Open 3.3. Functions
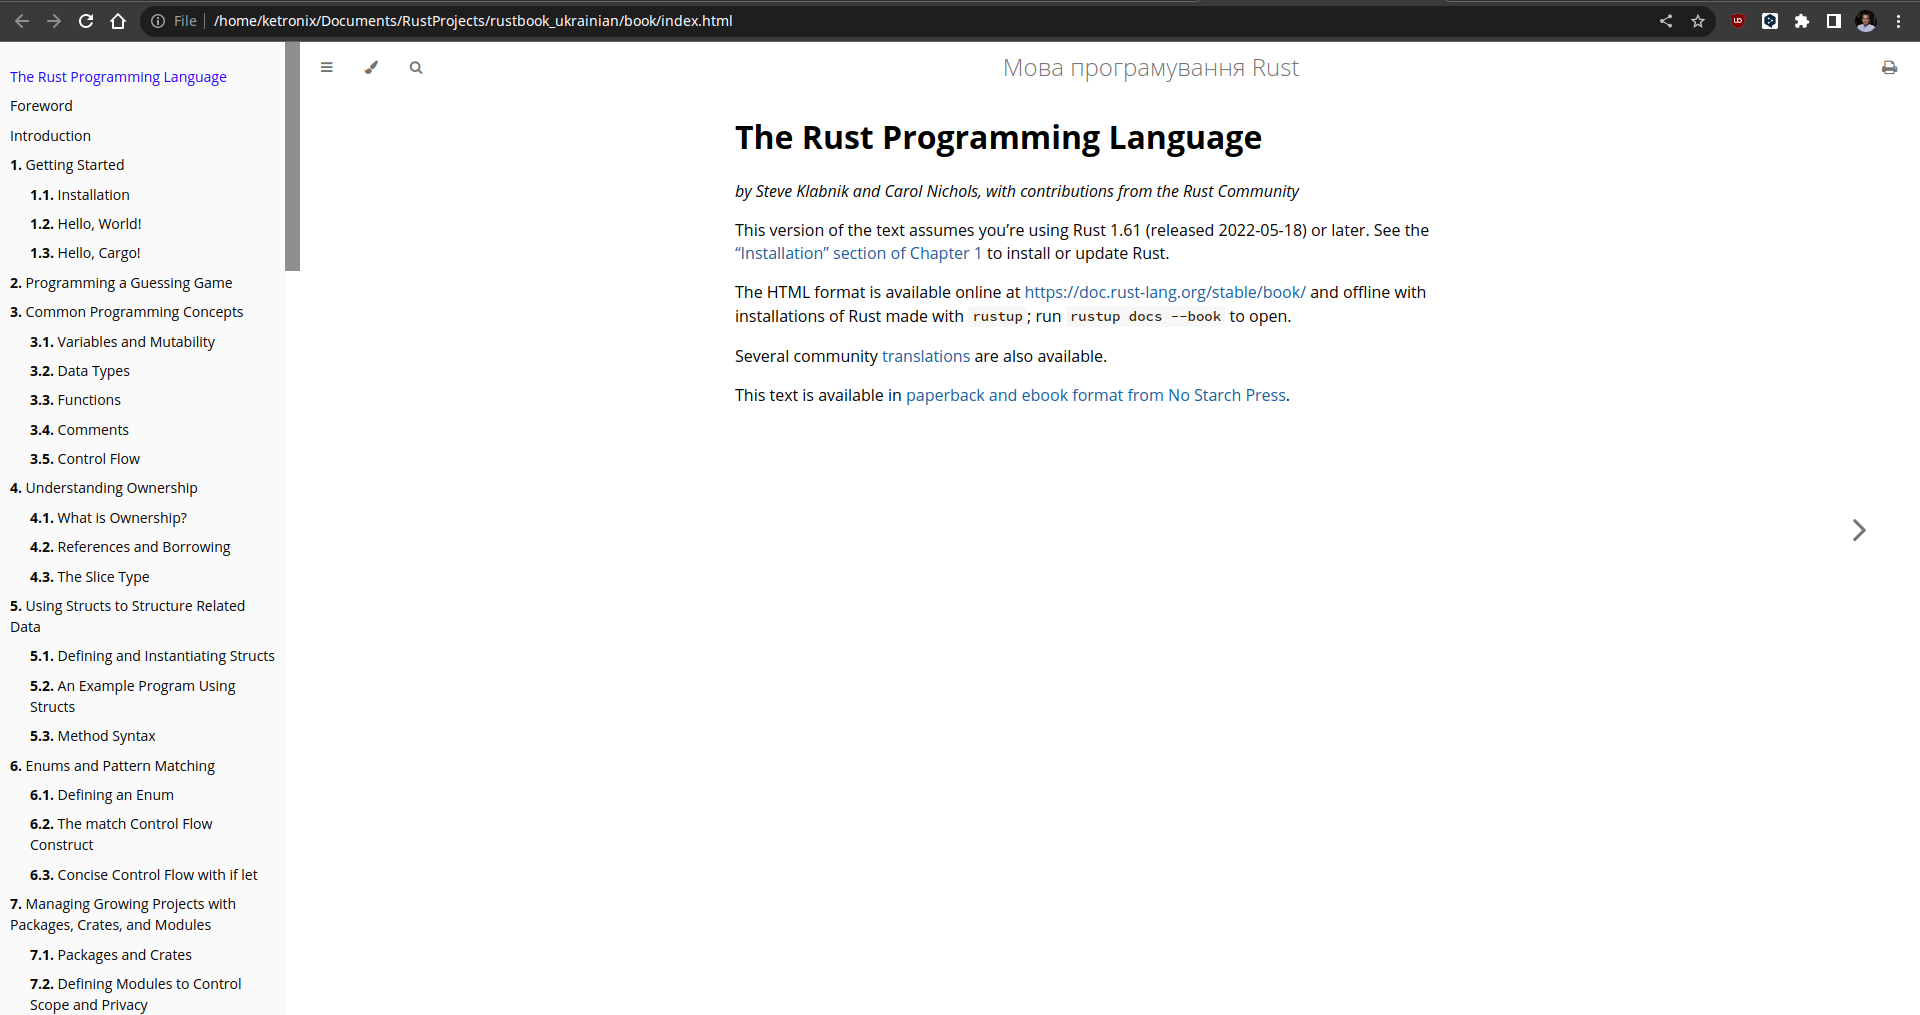This screenshot has width=1920, height=1015. pyautogui.click(x=75, y=400)
